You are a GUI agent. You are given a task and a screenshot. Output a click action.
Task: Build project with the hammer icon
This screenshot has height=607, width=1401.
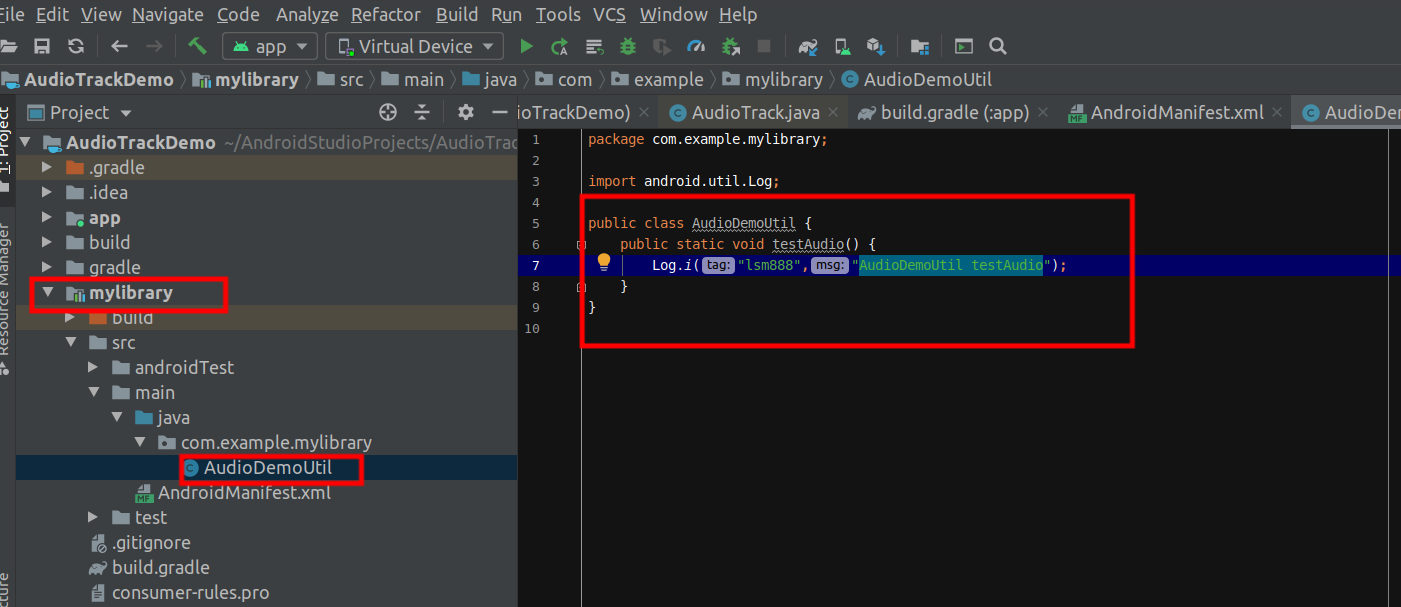(x=197, y=46)
